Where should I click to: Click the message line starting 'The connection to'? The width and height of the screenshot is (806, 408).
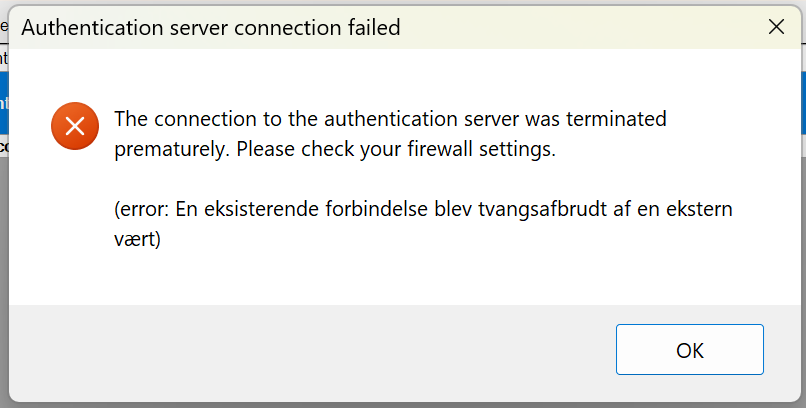[390, 120]
